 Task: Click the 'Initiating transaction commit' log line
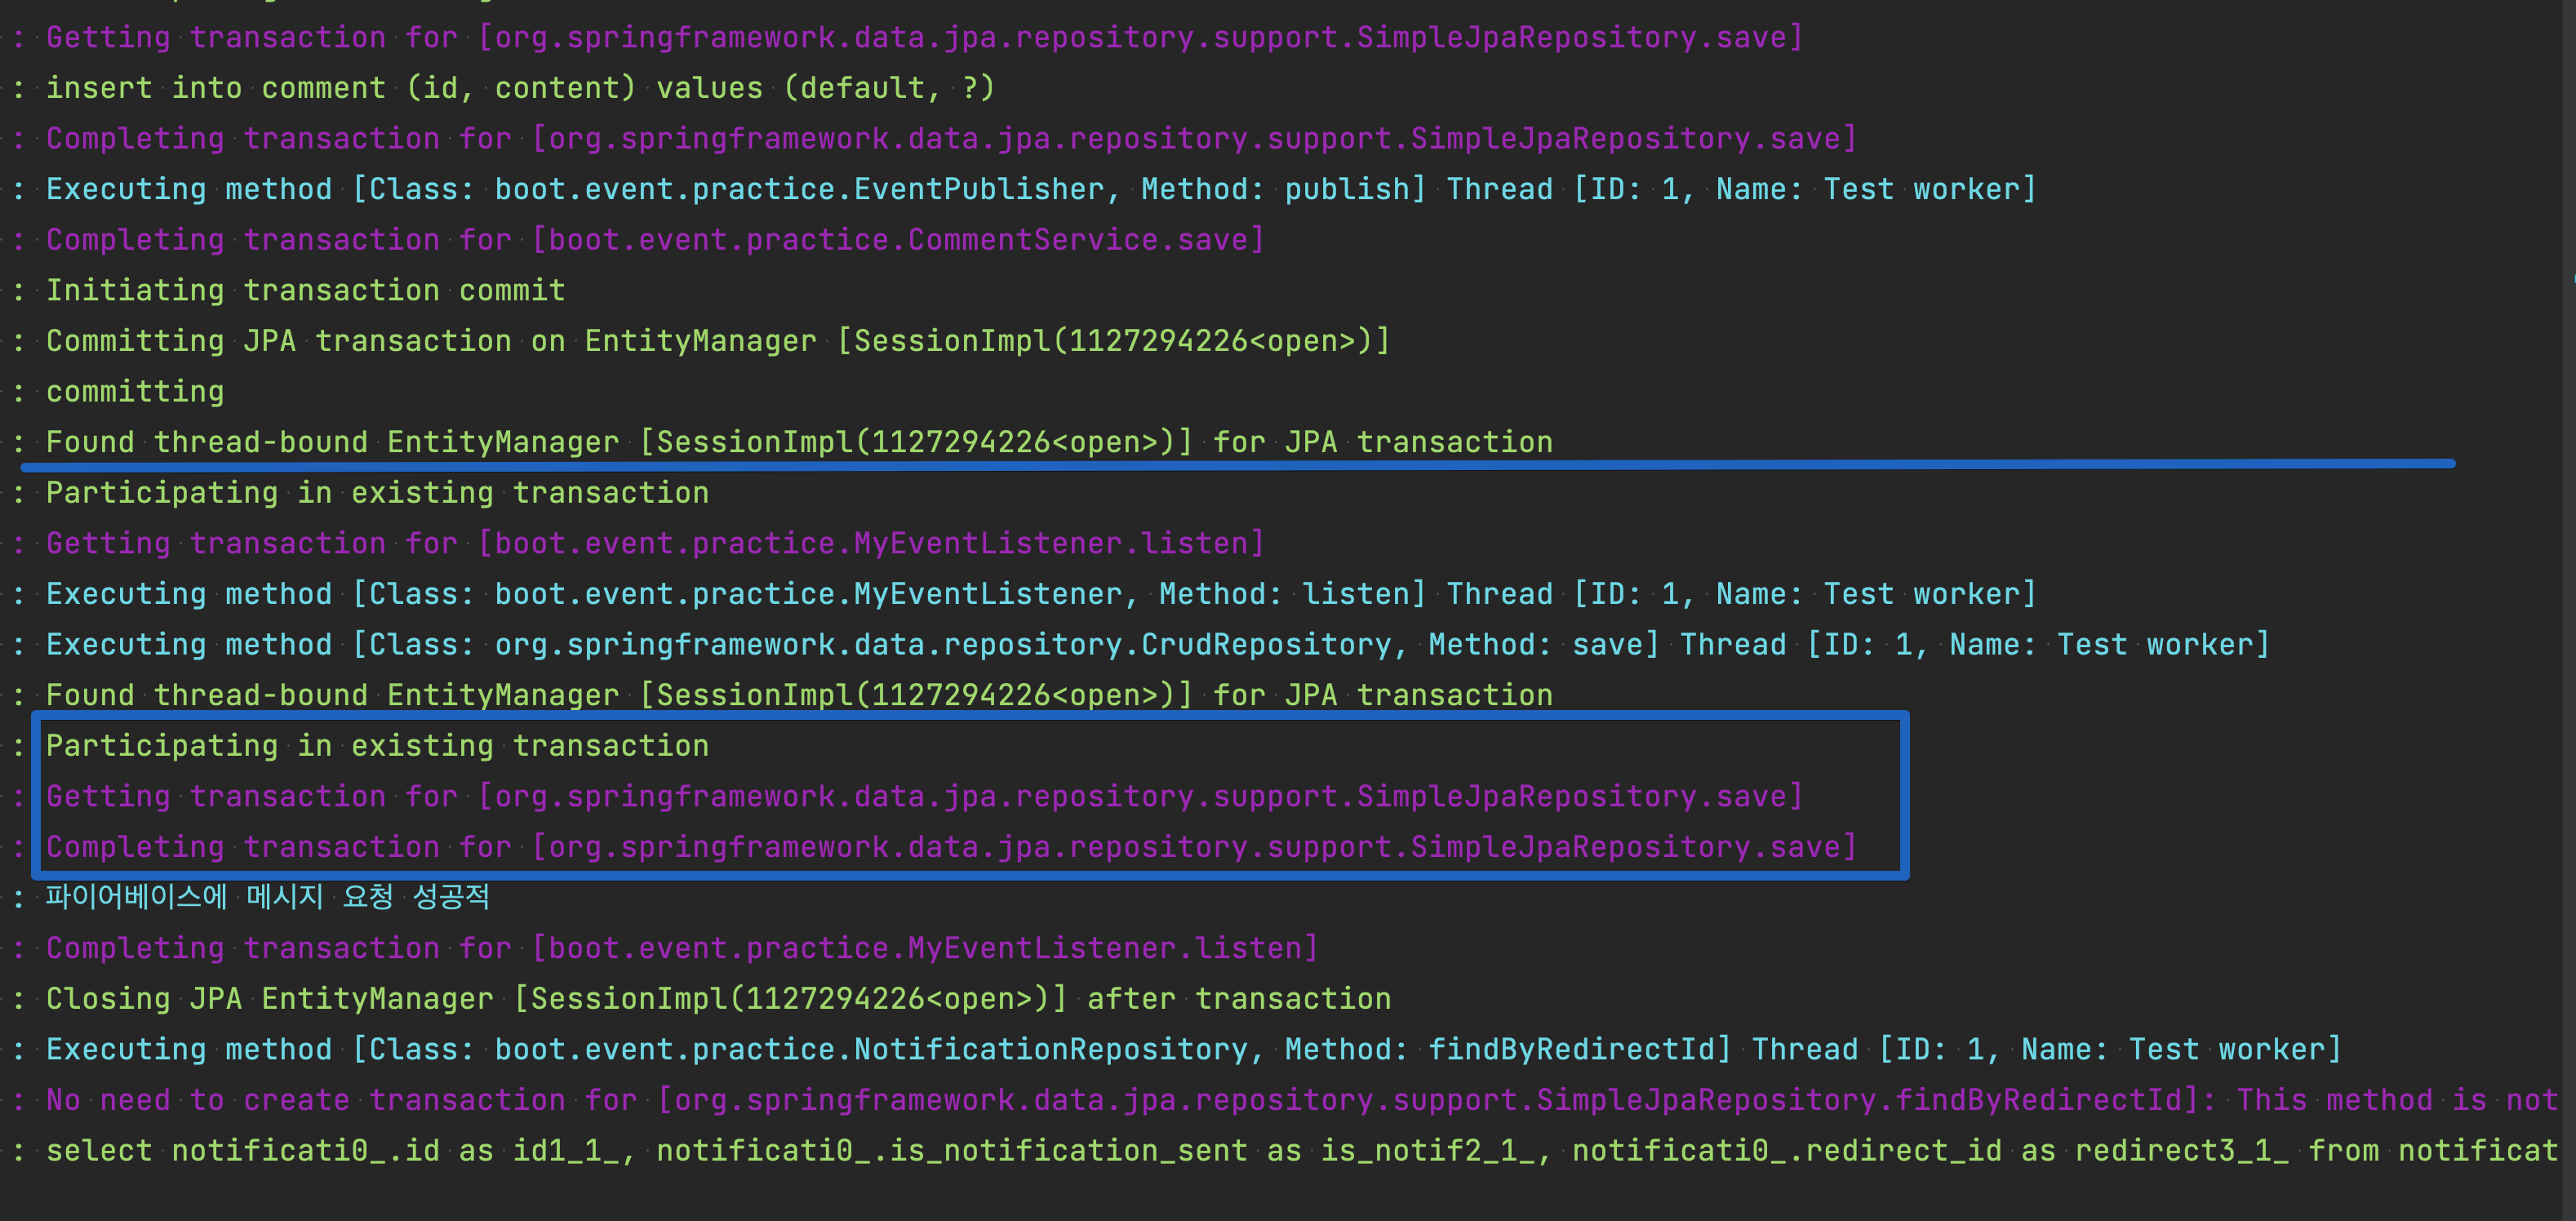[305, 290]
